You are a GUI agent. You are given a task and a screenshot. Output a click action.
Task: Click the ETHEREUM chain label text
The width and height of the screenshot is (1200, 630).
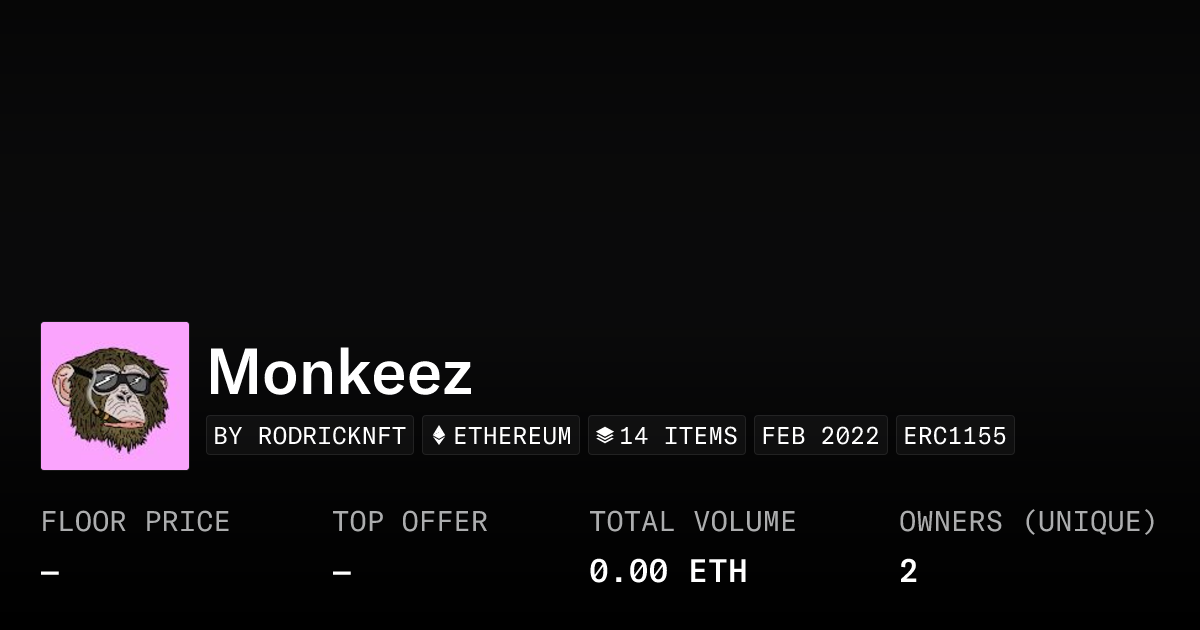coord(513,436)
